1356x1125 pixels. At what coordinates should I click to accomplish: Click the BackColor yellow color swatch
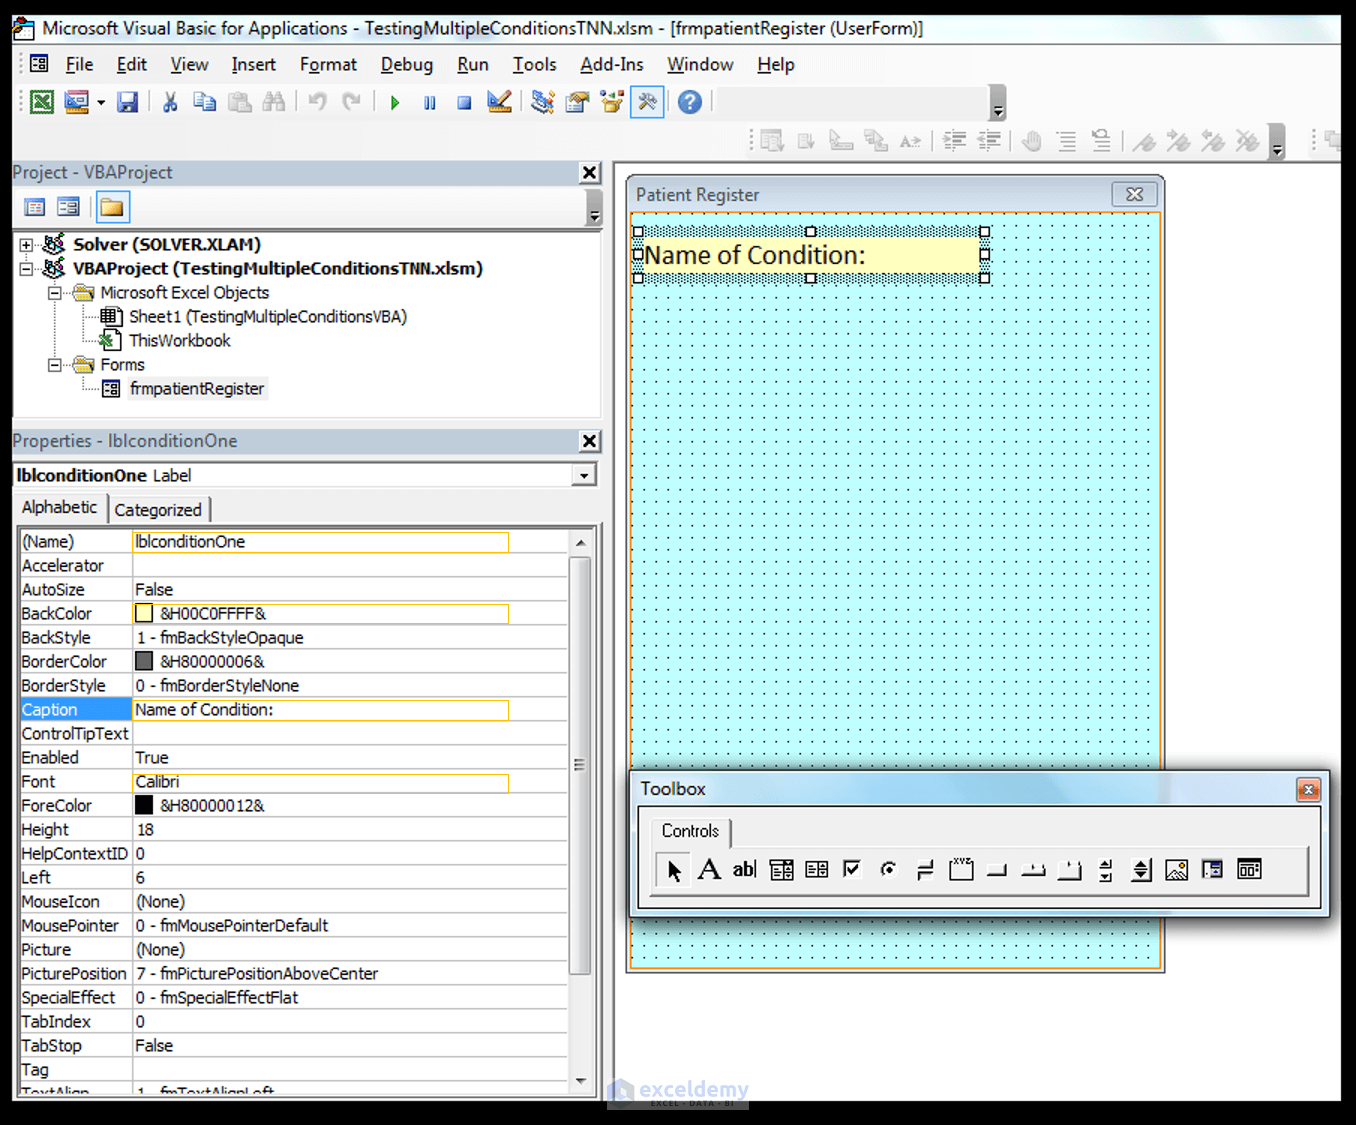coord(144,614)
